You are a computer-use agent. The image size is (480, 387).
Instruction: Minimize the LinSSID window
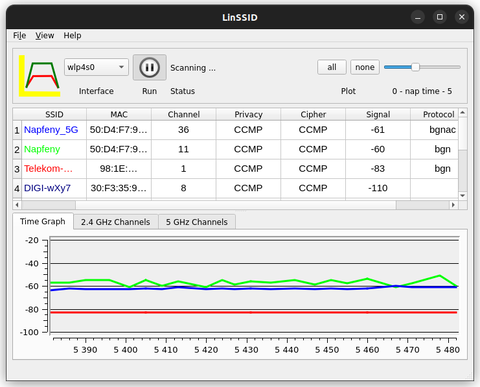pos(418,17)
